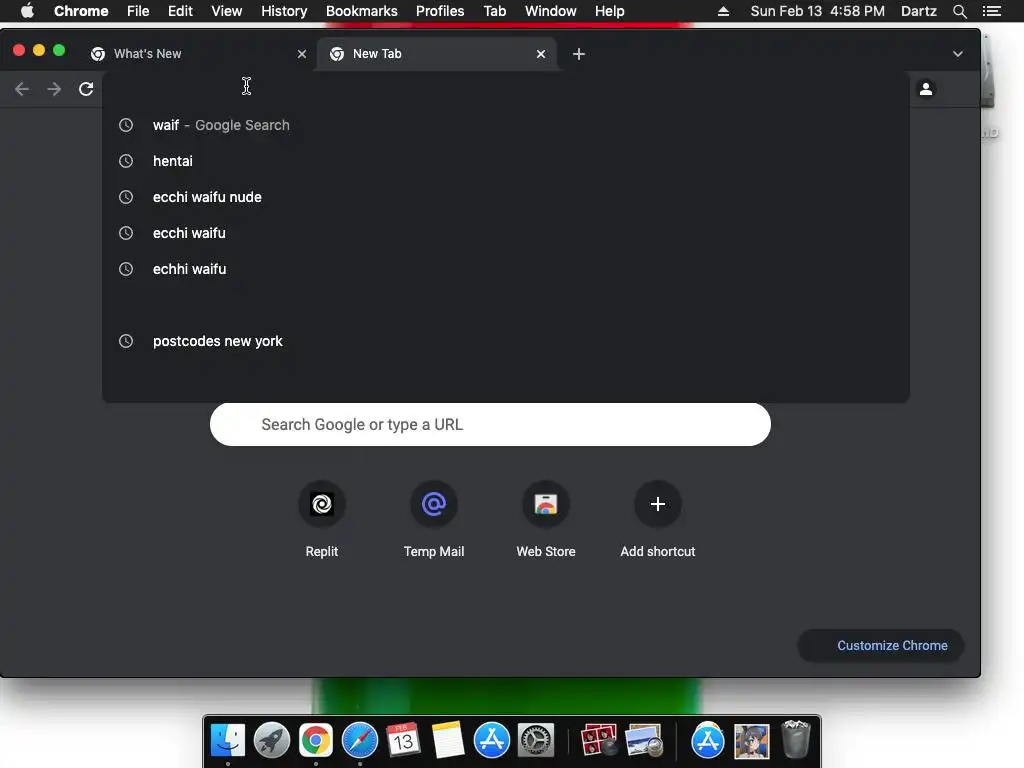Image resolution: width=1024 pixels, height=768 pixels.
Task: Open the View menu
Action: click(x=227, y=11)
